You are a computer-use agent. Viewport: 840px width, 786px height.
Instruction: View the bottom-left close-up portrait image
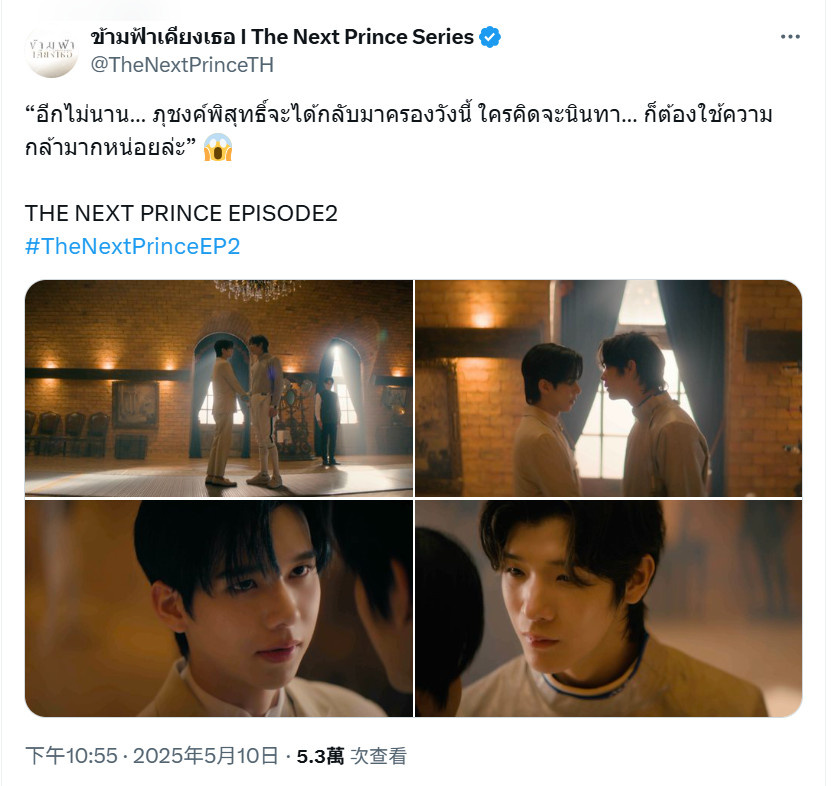tap(219, 608)
